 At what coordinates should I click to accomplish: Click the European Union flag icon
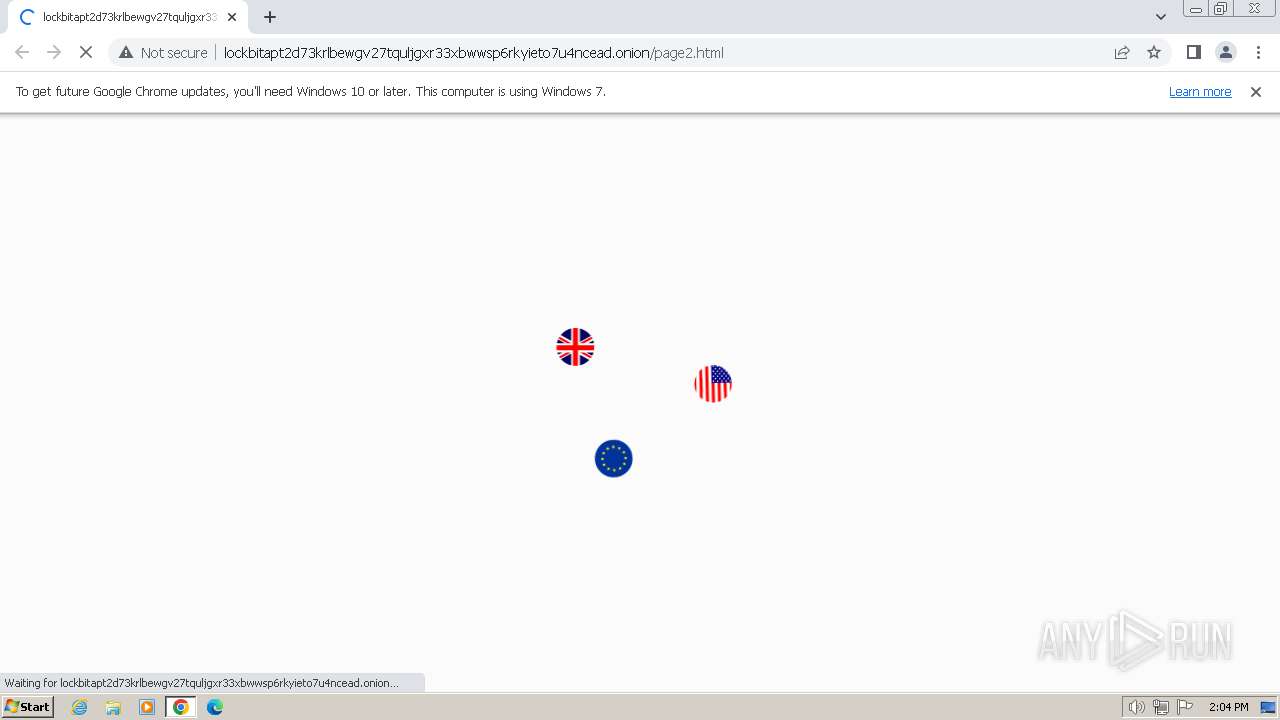coord(614,459)
